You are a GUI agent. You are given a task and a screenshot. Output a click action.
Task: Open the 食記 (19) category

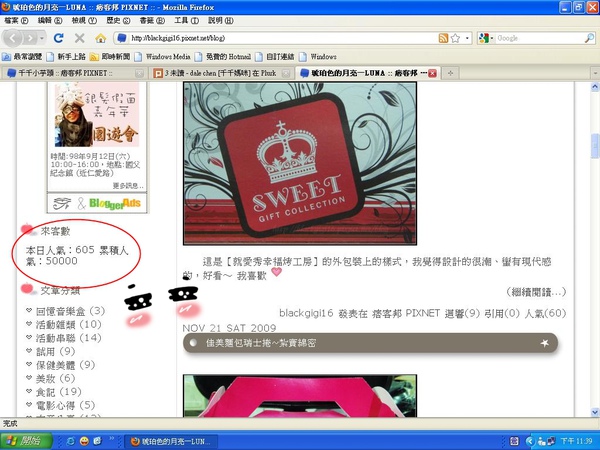[x=59, y=392]
